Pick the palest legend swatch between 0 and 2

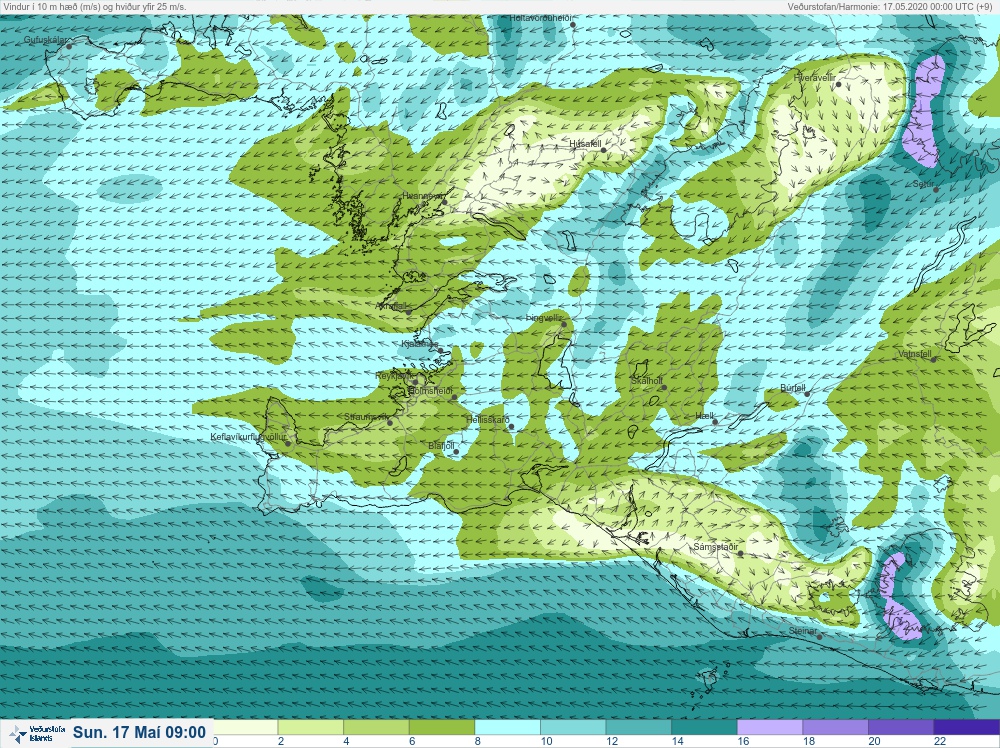pyautogui.click(x=246, y=728)
